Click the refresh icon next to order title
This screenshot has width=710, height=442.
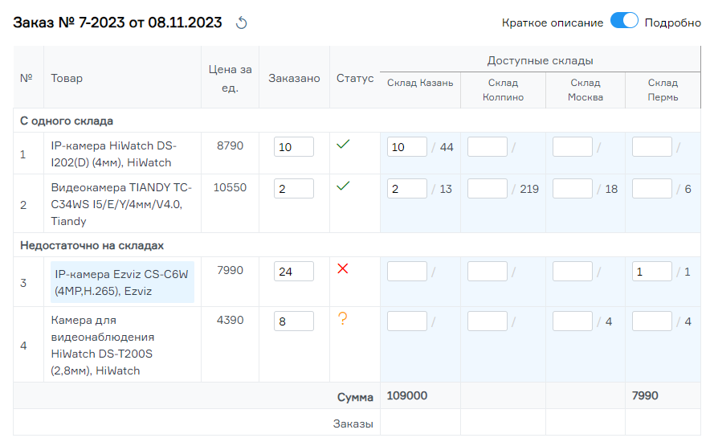(x=240, y=23)
